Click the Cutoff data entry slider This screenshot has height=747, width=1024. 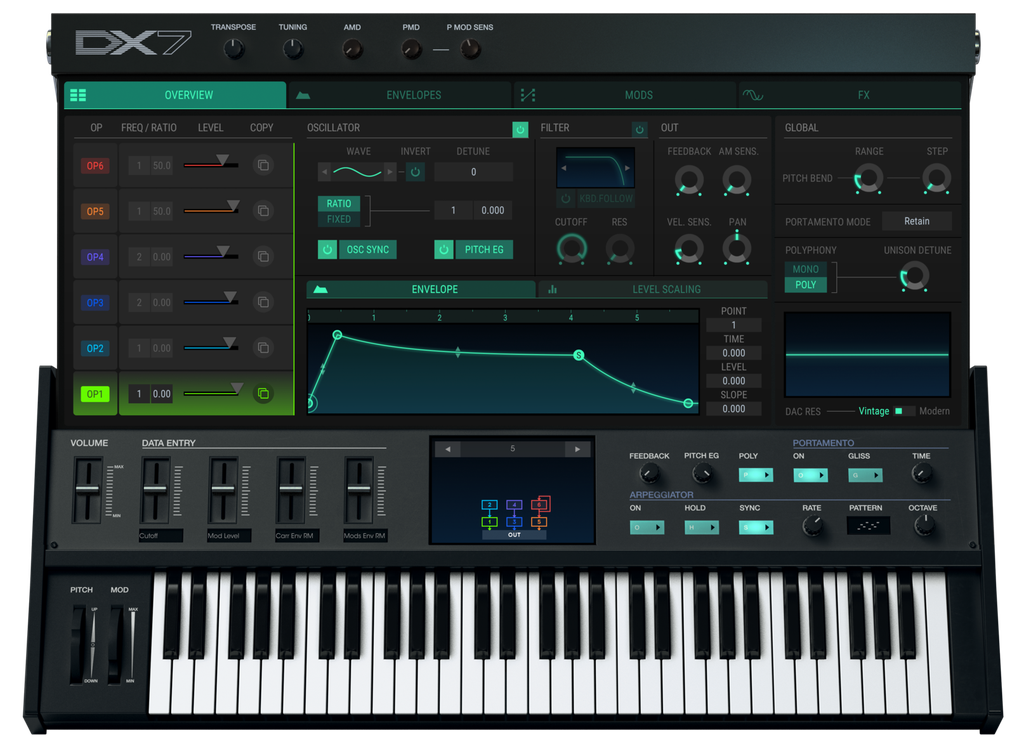click(155, 490)
